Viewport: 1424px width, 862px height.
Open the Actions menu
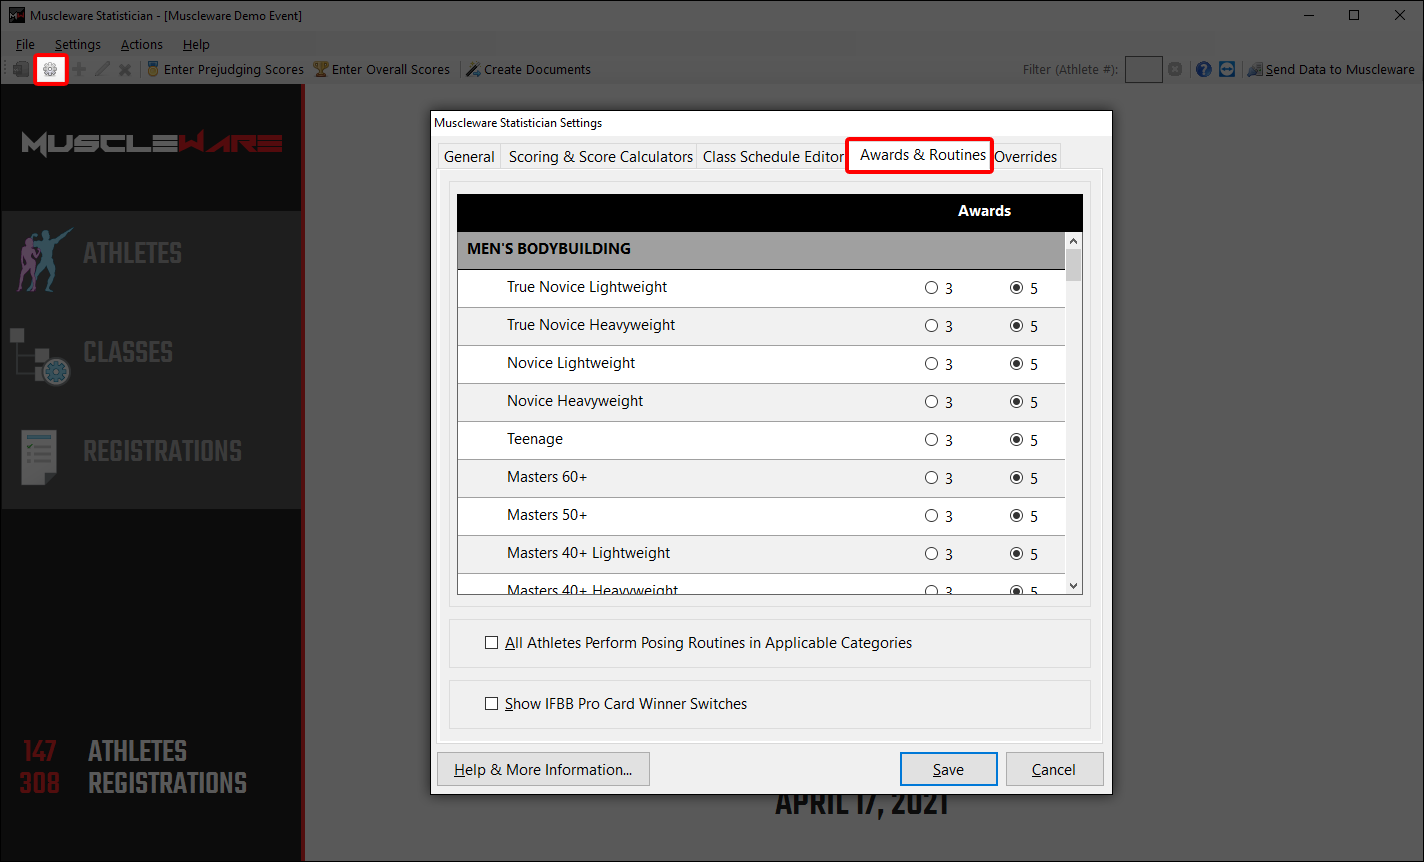click(x=142, y=45)
